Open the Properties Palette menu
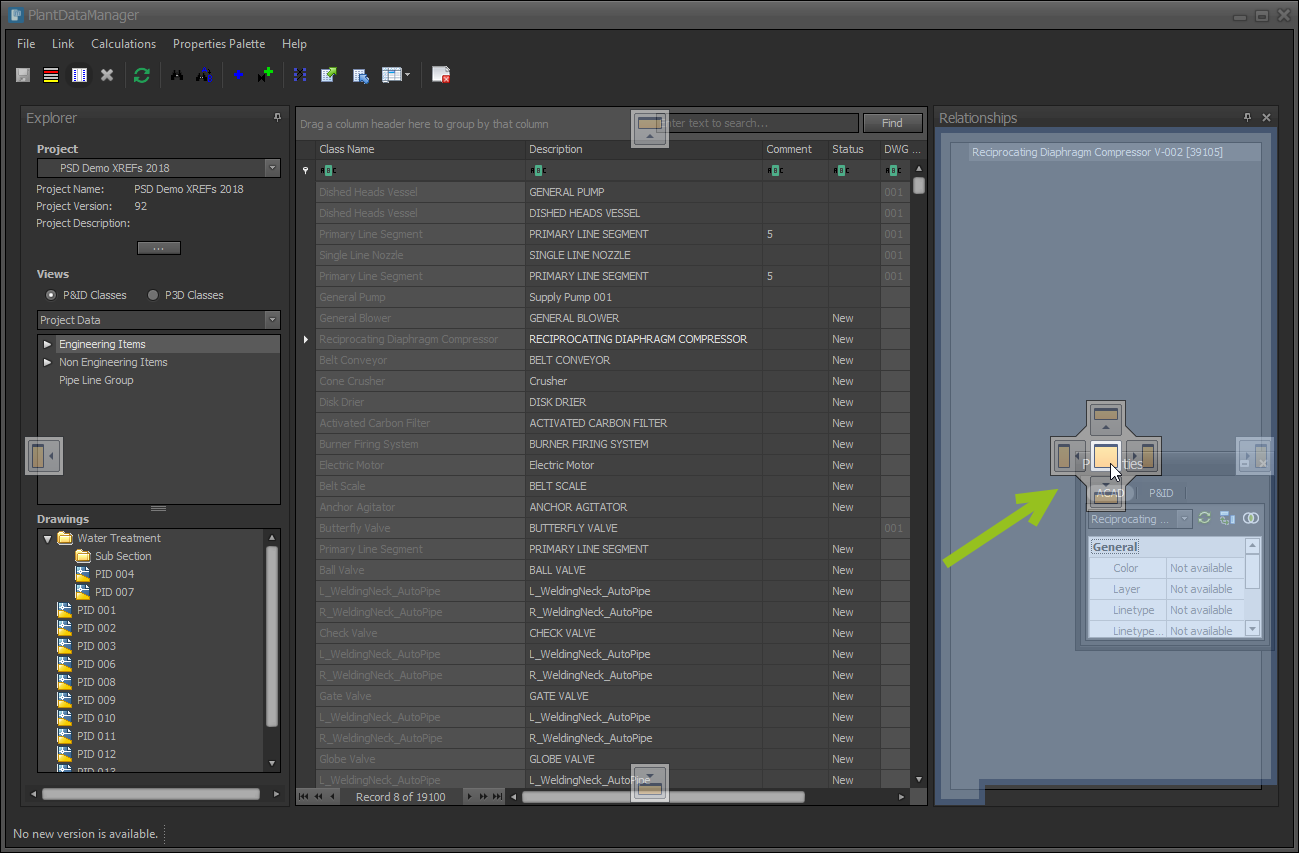Viewport: 1299px width, 853px height. pyautogui.click(x=219, y=44)
